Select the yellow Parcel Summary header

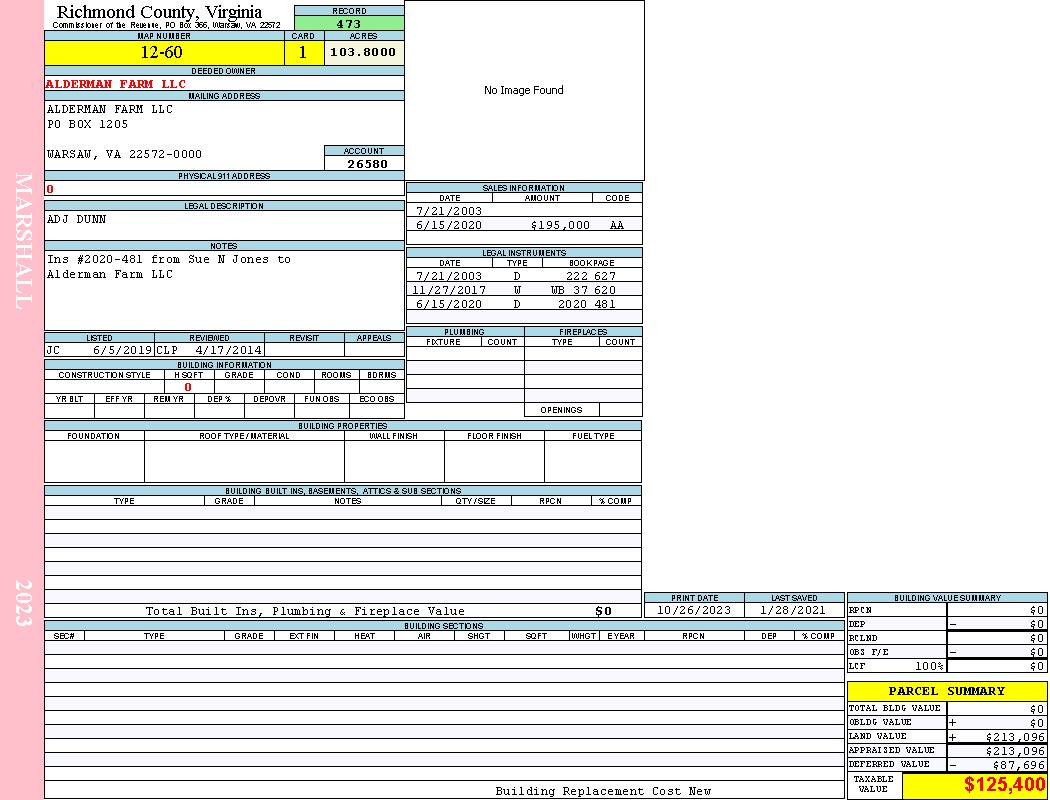(946, 691)
